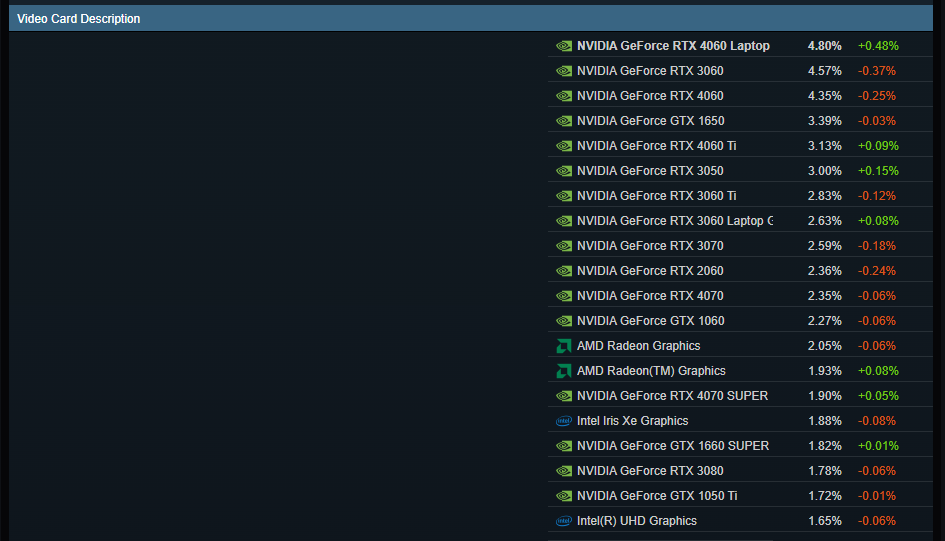Select NVIDIA GeForce RTX 3060 Laptop G name
Screen dimensions: 945x541
[675, 221]
